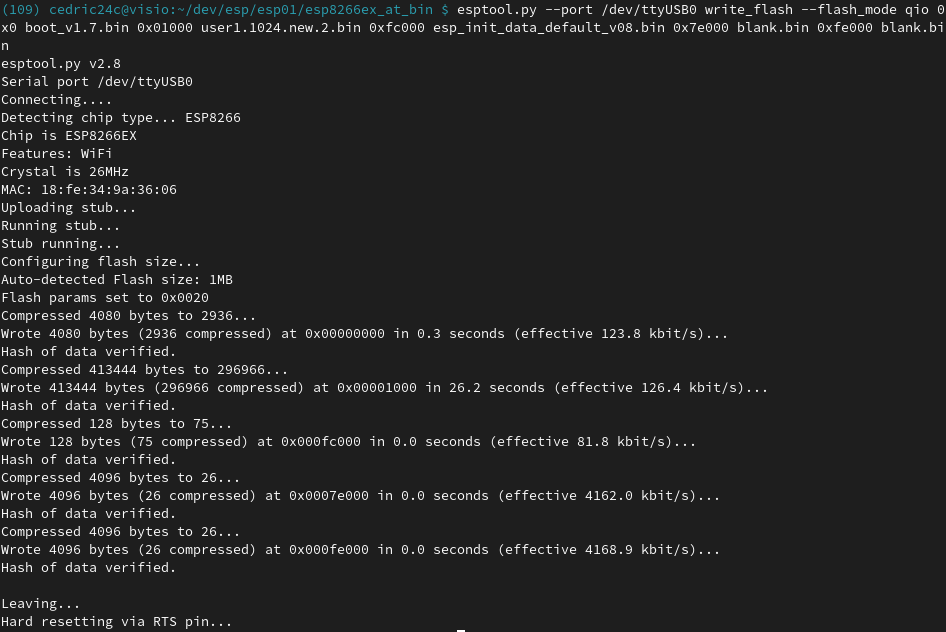Click the 'Uploading stub...' line
Screen dimensions: 946x632
68,207
